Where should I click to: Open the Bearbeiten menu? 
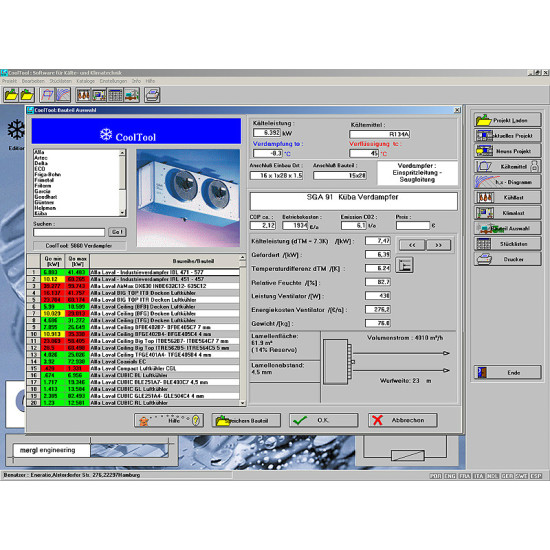[33, 81]
